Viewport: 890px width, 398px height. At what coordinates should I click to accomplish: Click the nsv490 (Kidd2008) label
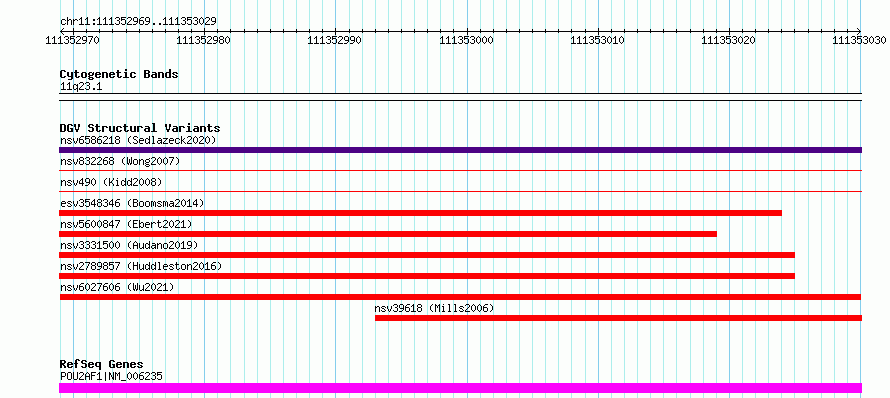[111, 182]
